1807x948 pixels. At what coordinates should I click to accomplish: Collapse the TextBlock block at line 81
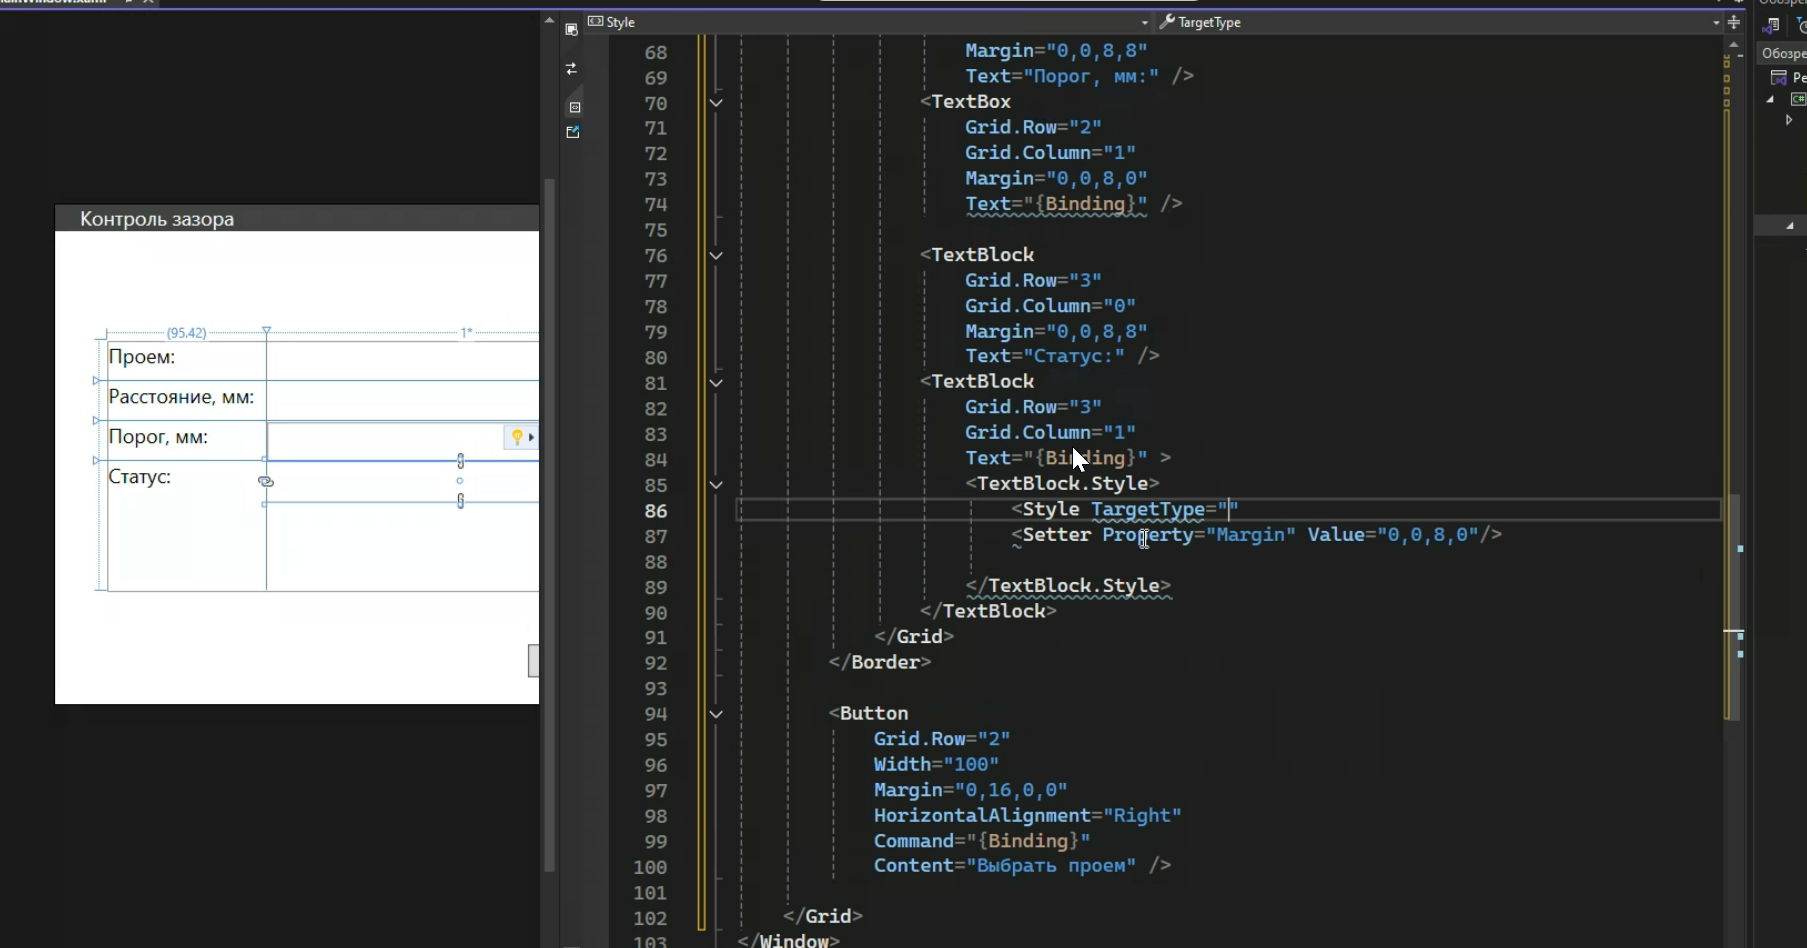tap(716, 382)
